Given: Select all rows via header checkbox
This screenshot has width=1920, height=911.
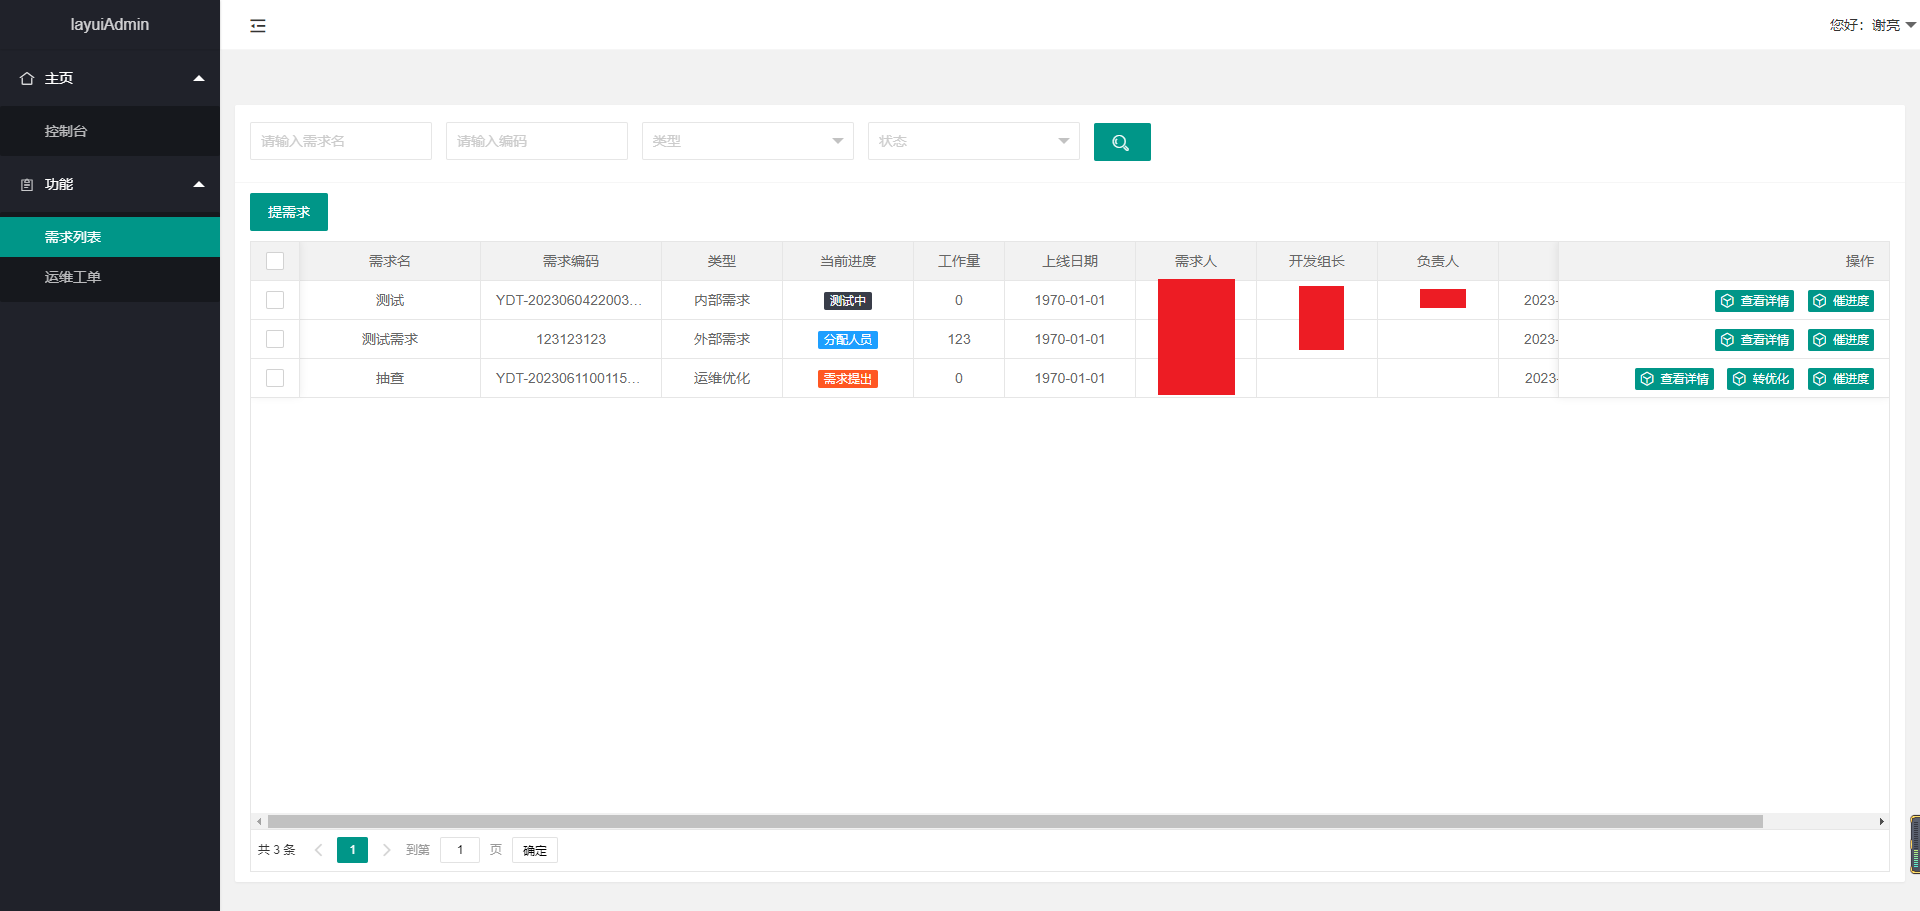Looking at the screenshot, I should pos(275,261).
